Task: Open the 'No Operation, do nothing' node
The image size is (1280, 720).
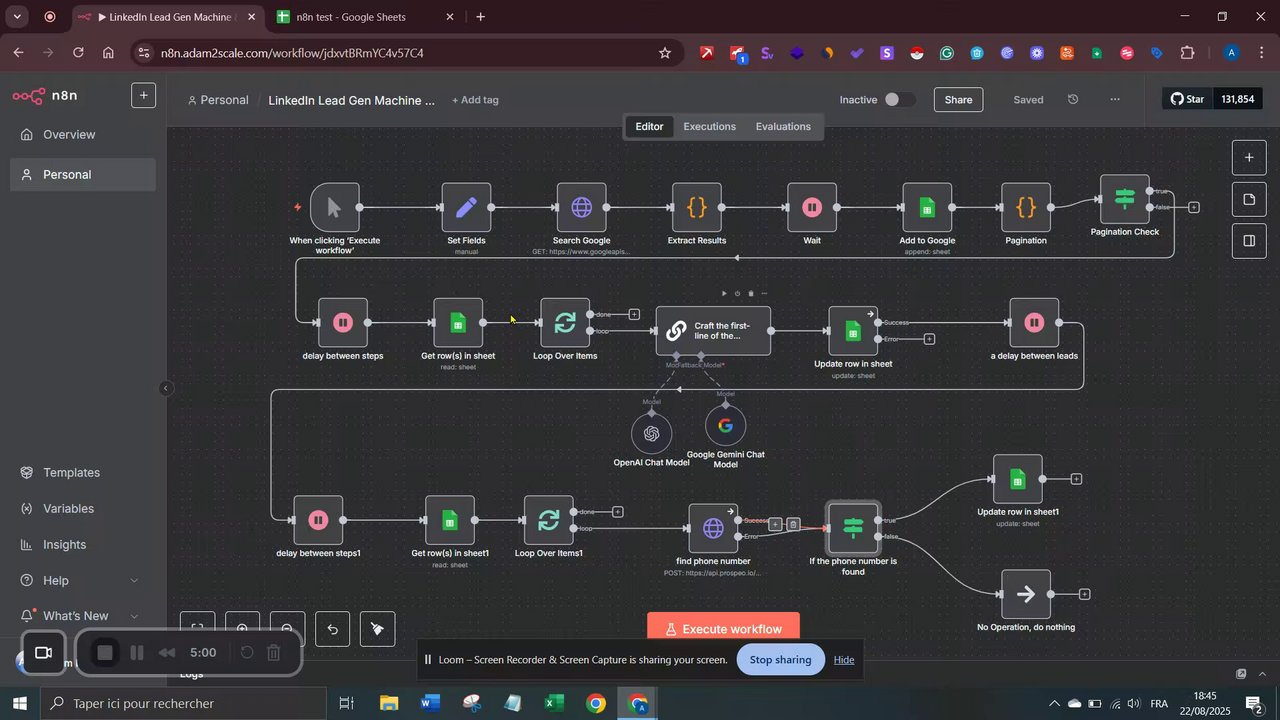Action: (x=1026, y=594)
